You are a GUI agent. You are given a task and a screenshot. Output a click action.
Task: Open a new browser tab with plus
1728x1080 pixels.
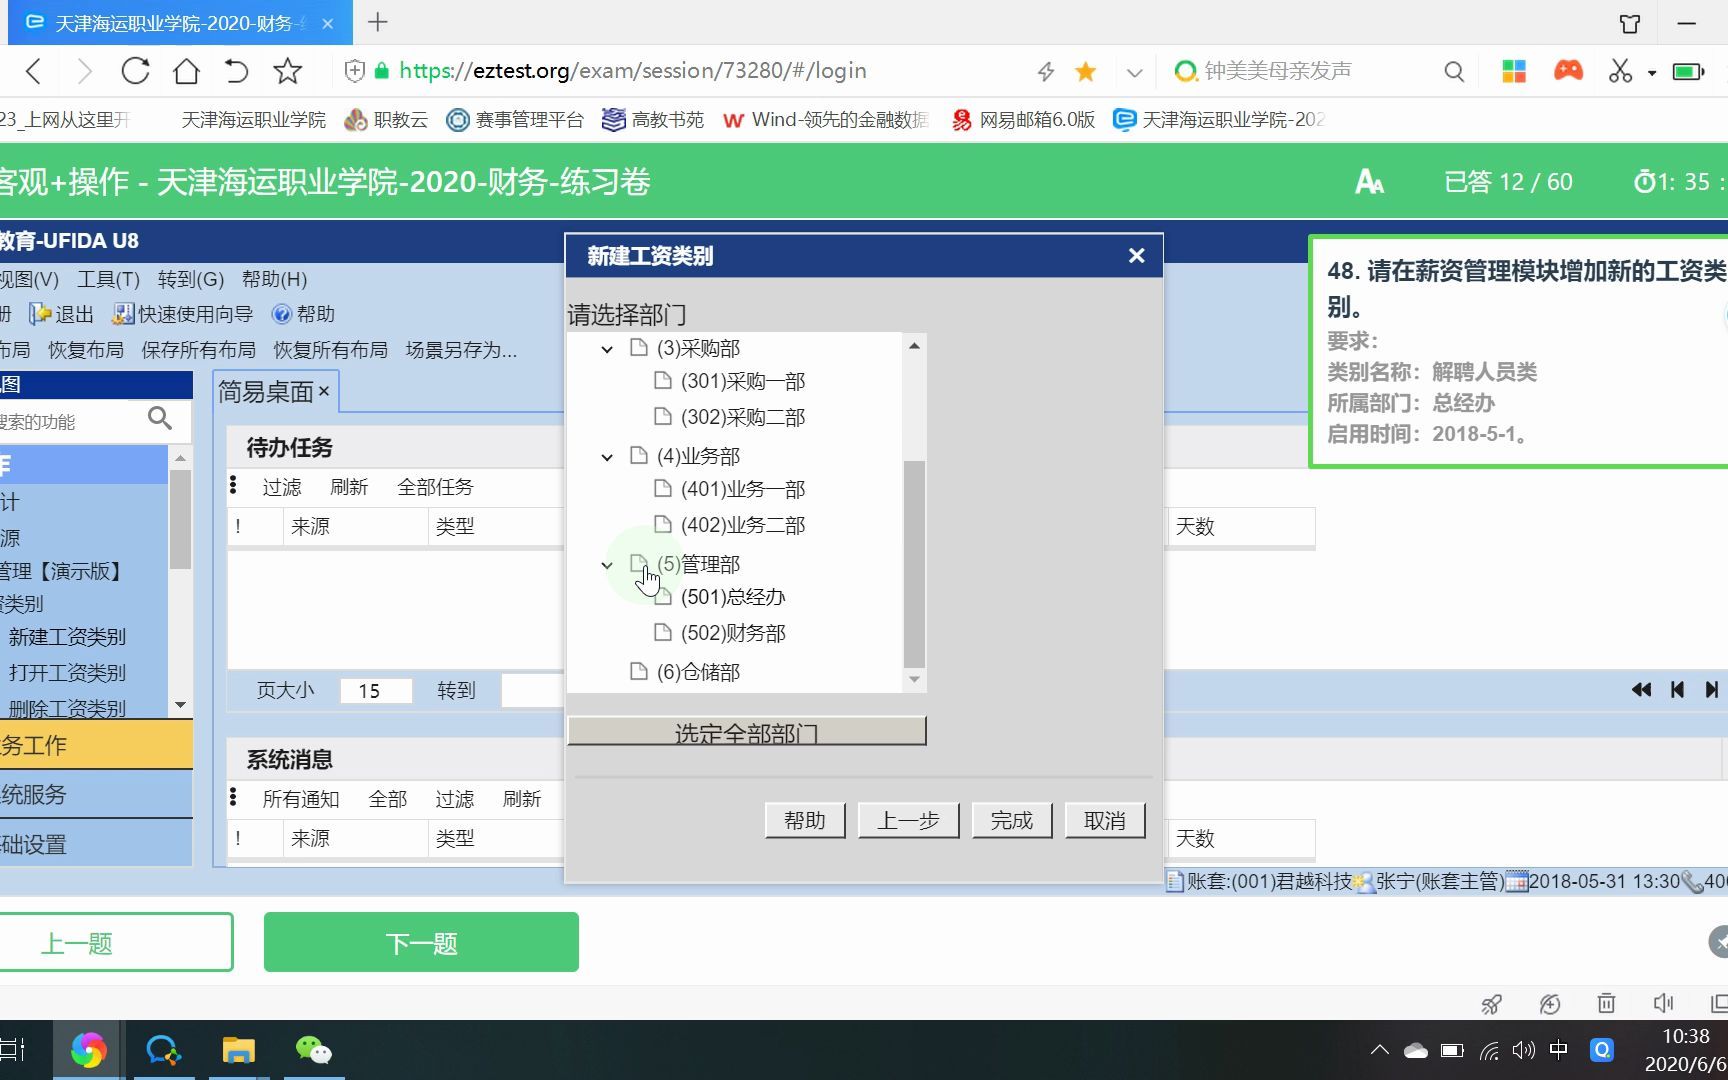tap(378, 22)
